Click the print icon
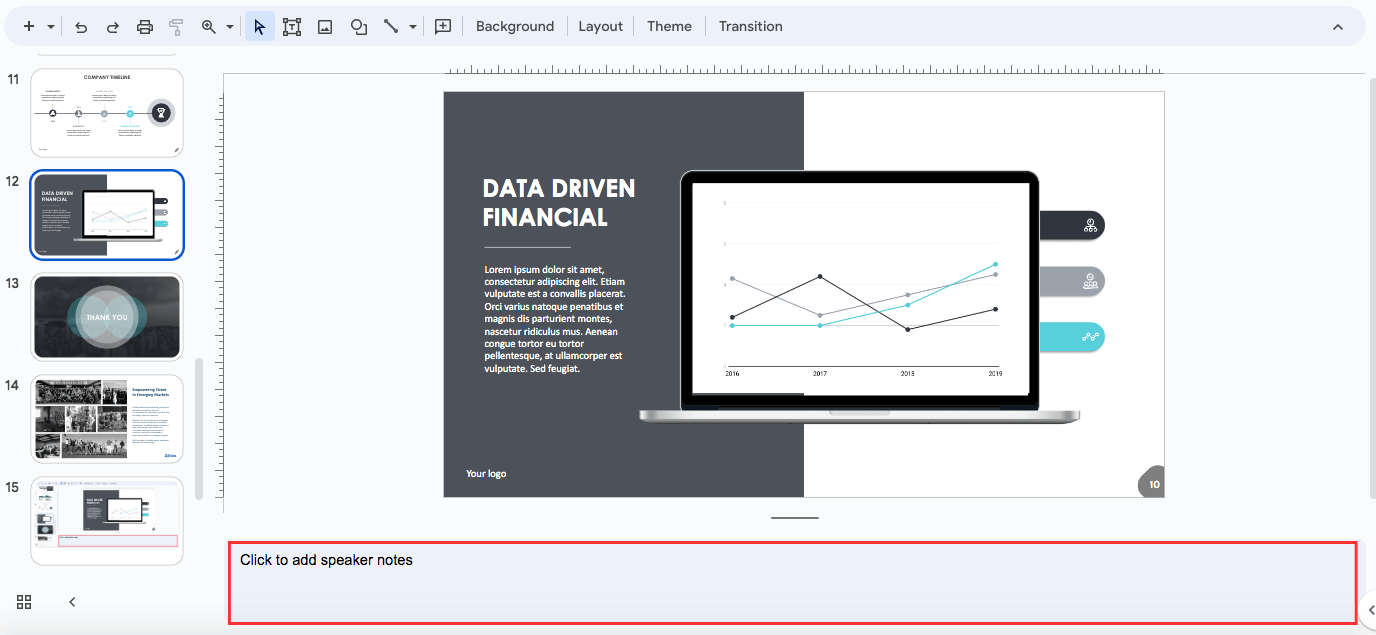Image resolution: width=1376 pixels, height=635 pixels. 144,26
